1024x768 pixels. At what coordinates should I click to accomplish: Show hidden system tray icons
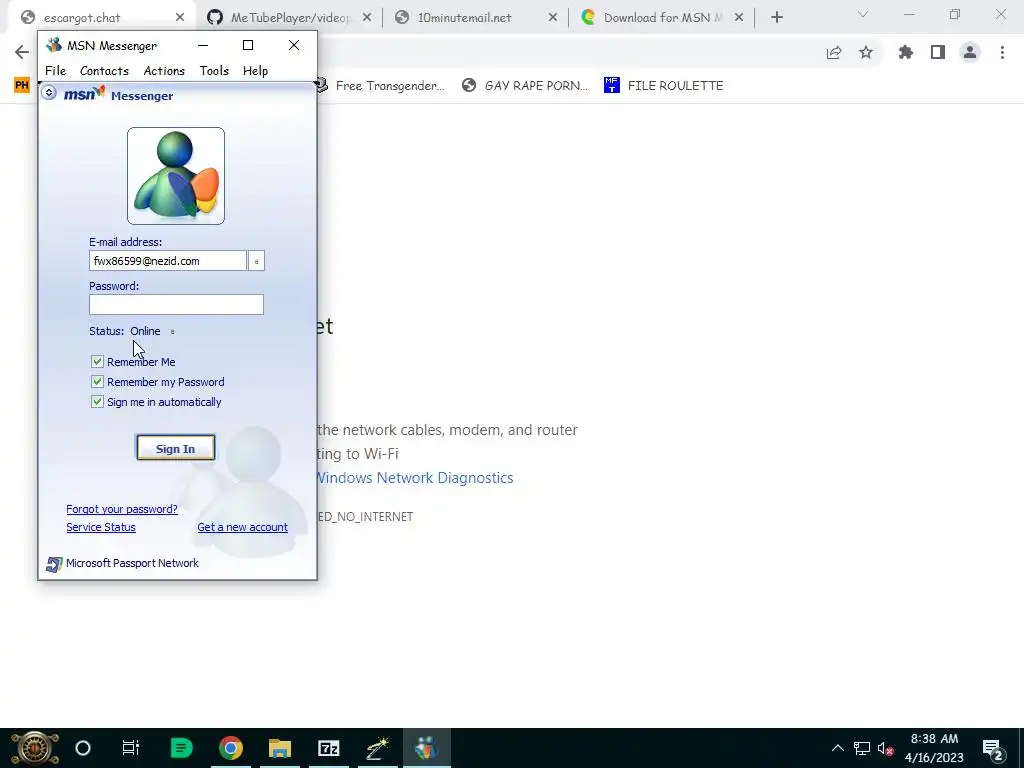837,748
